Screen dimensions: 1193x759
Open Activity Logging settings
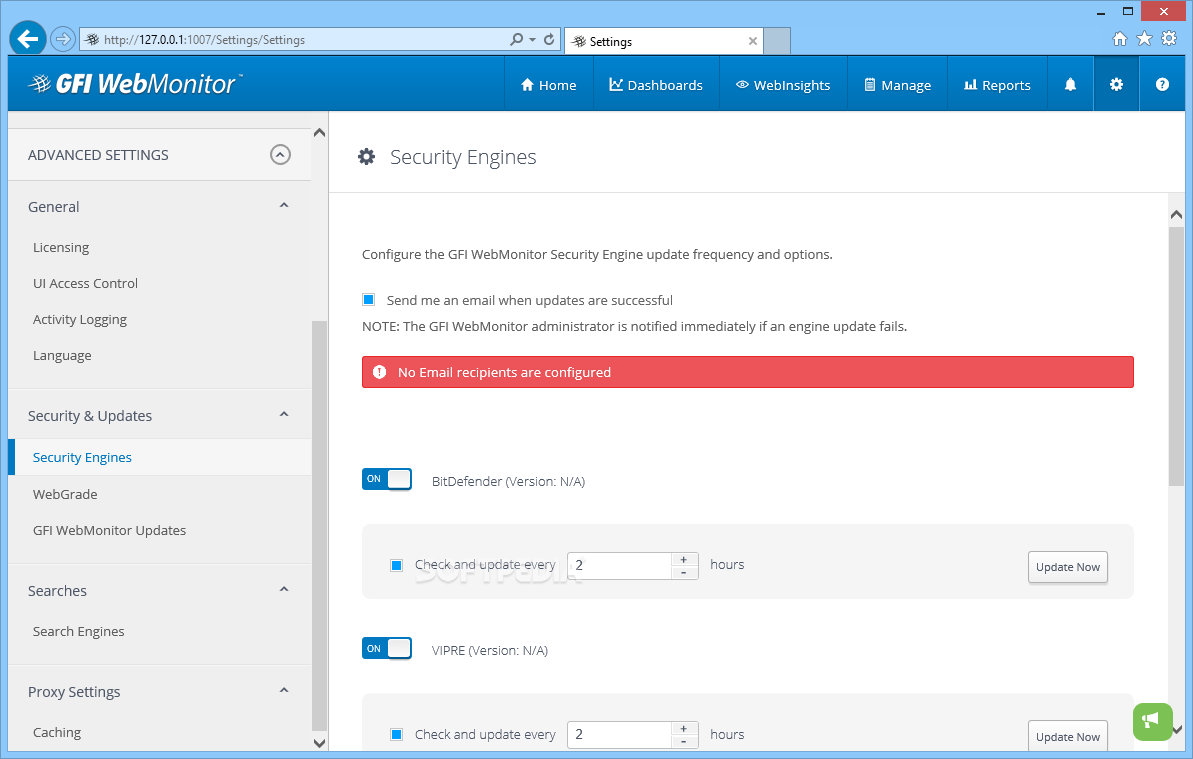(x=80, y=319)
